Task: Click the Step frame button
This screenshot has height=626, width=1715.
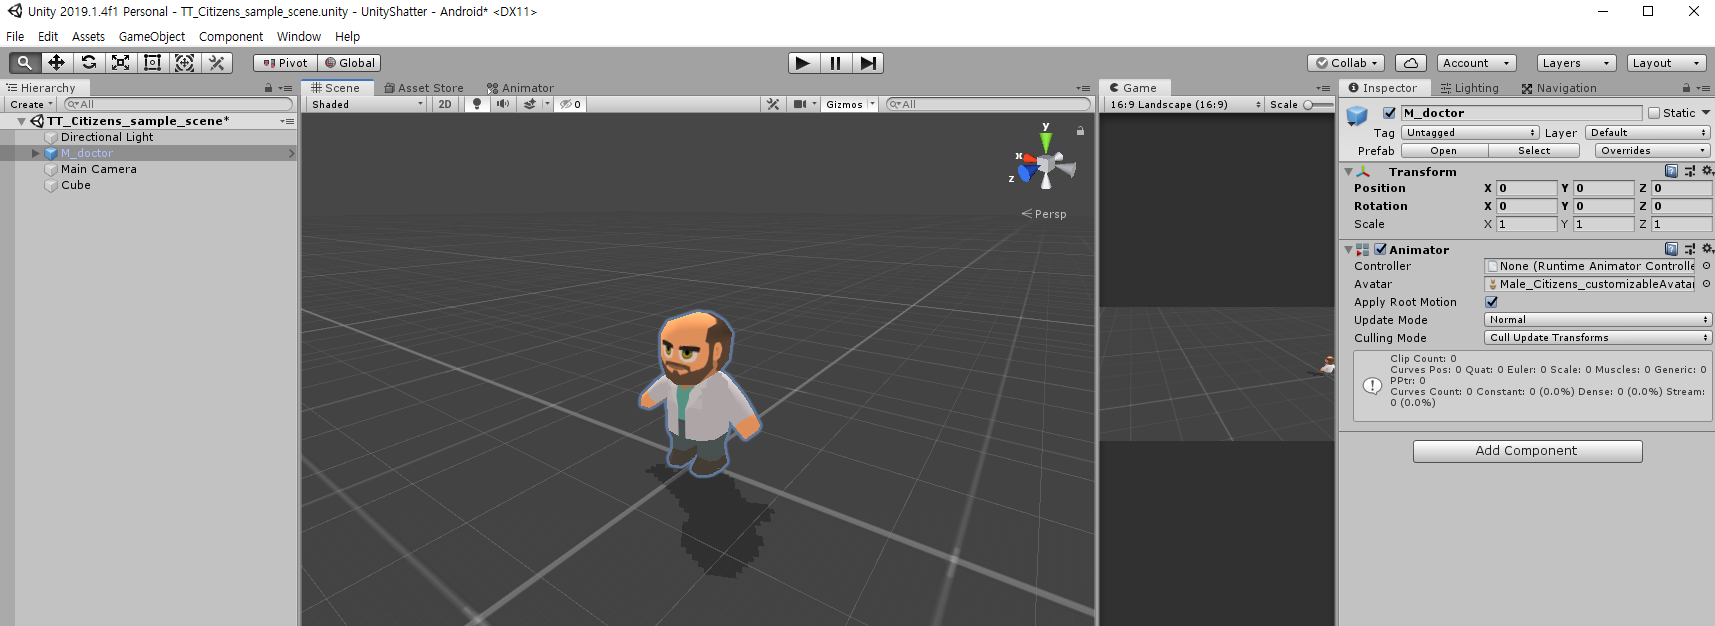Action: [x=868, y=63]
